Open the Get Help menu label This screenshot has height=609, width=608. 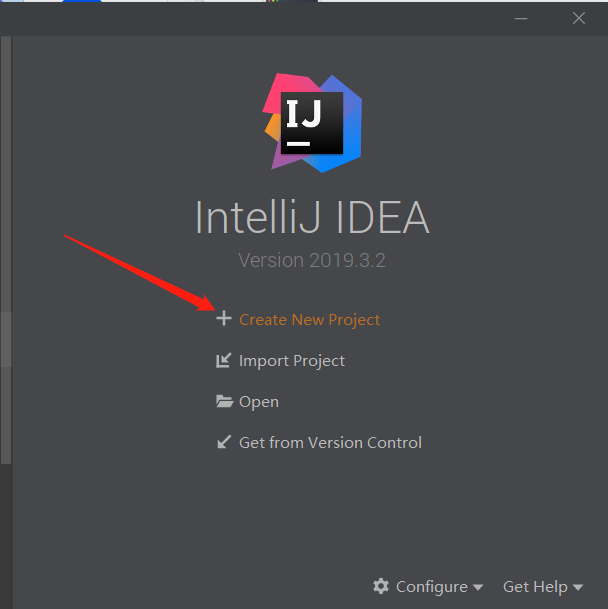pyautogui.click(x=535, y=586)
